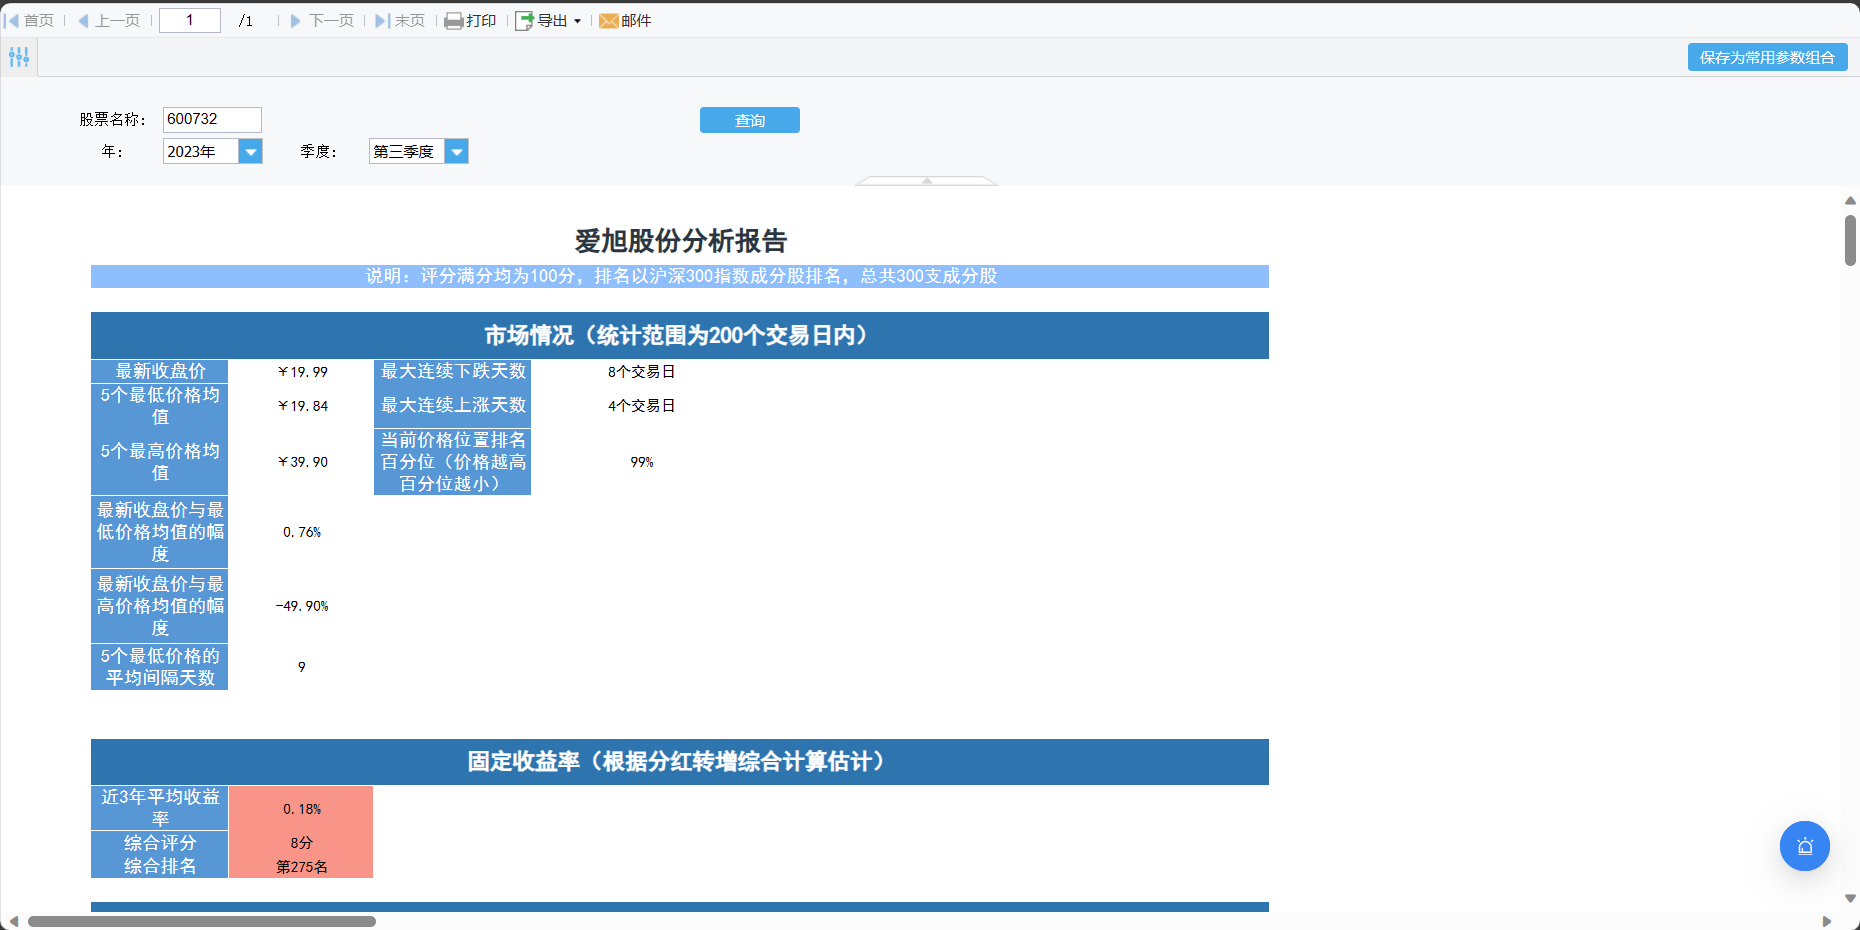The image size is (1860, 930).
Task: Click the ¥19.84 value
Action: coord(302,406)
